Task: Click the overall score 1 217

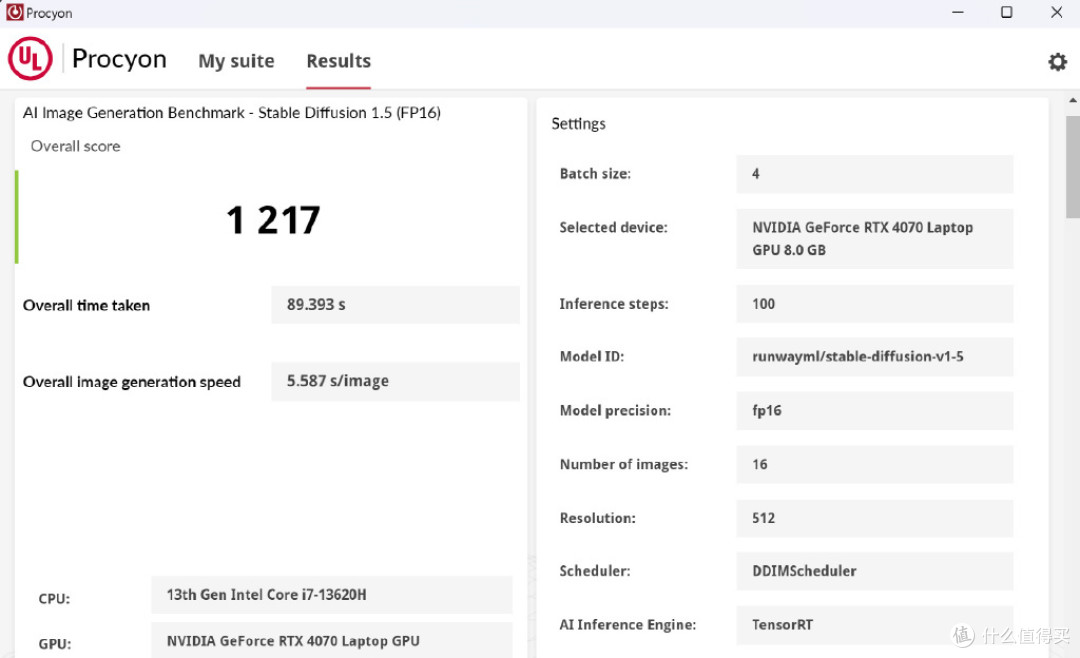Action: point(273,220)
